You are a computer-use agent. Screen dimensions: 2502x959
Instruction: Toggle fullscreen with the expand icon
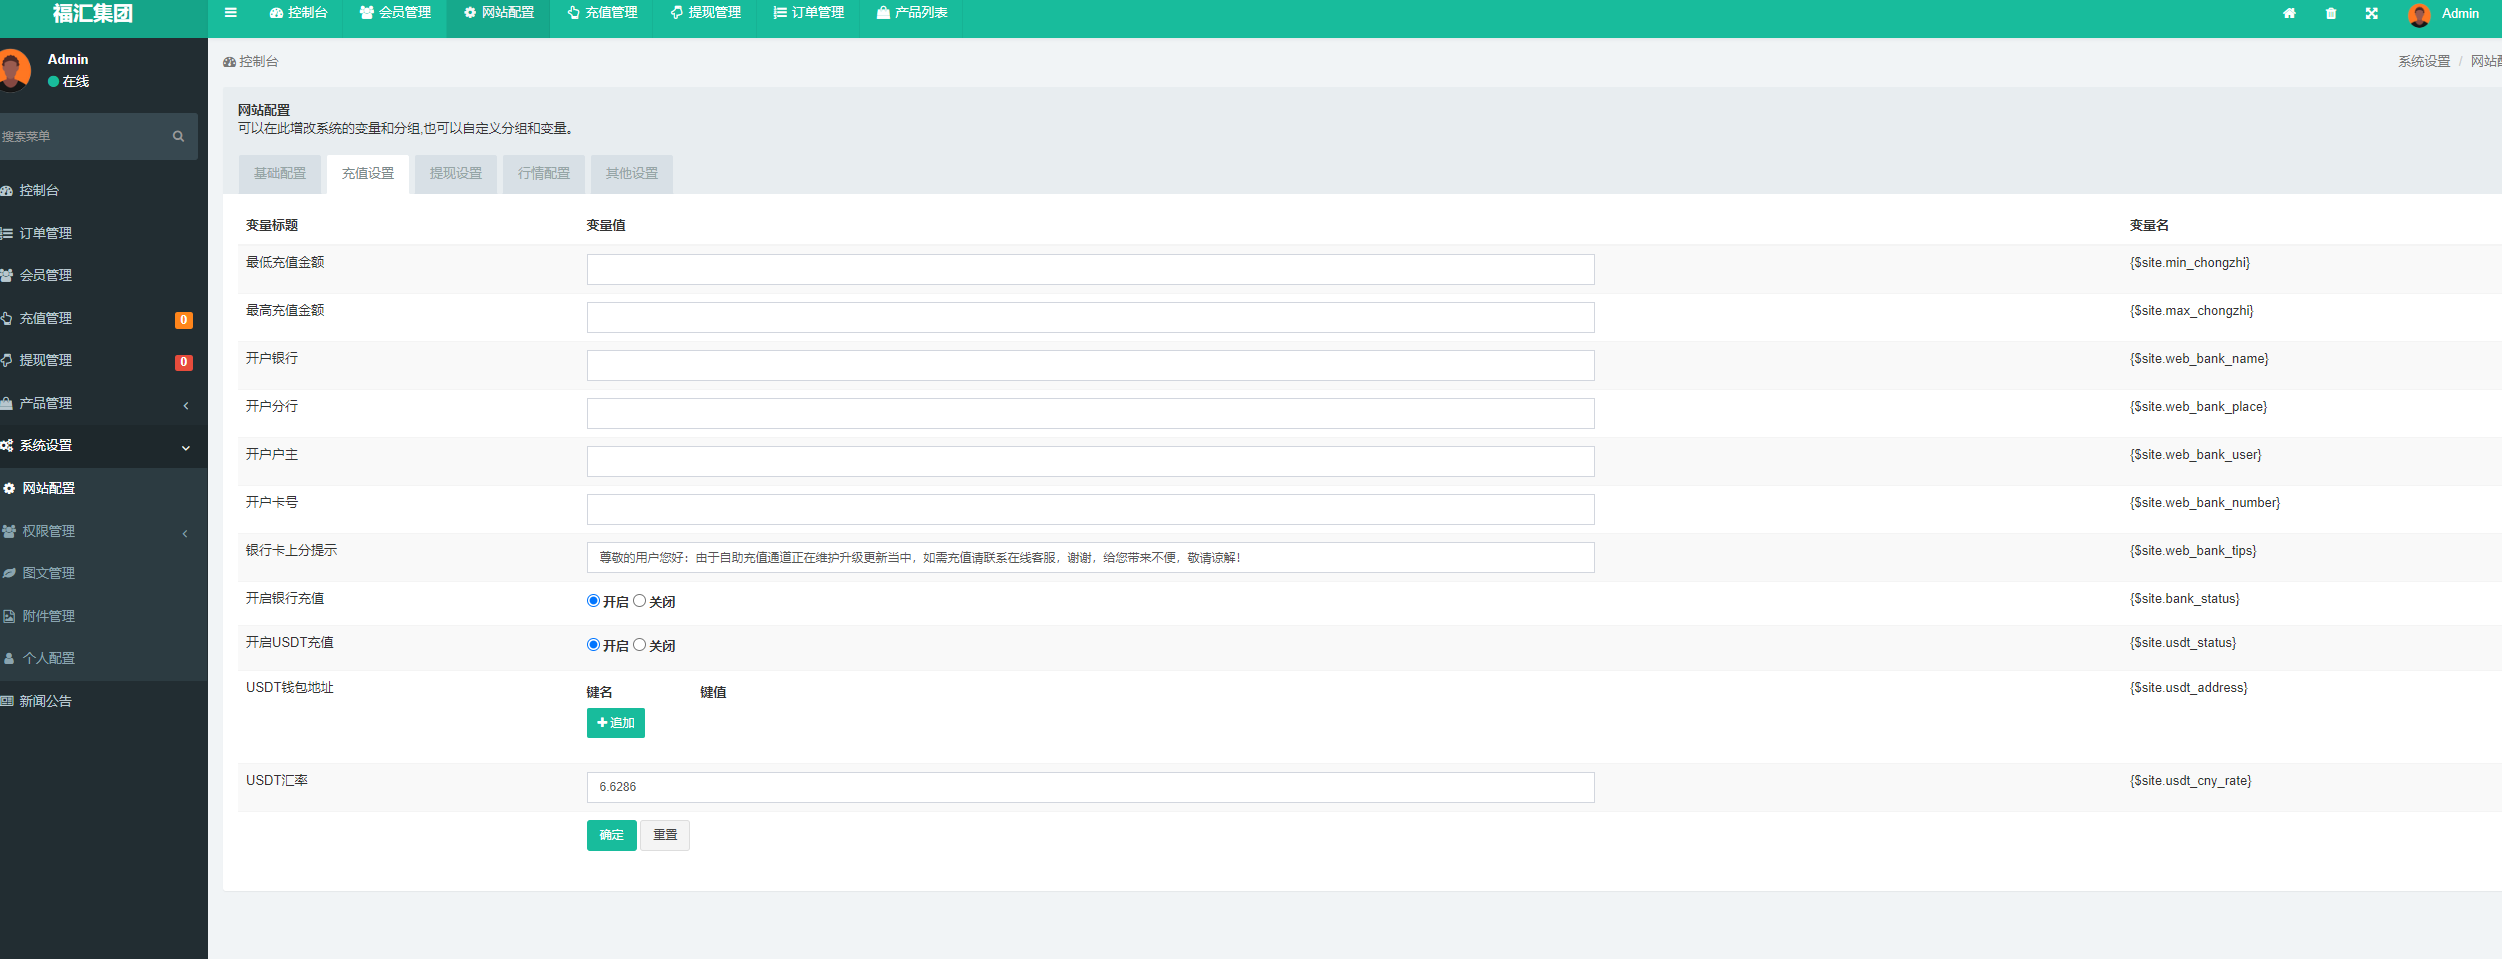(x=2372, y=14)
